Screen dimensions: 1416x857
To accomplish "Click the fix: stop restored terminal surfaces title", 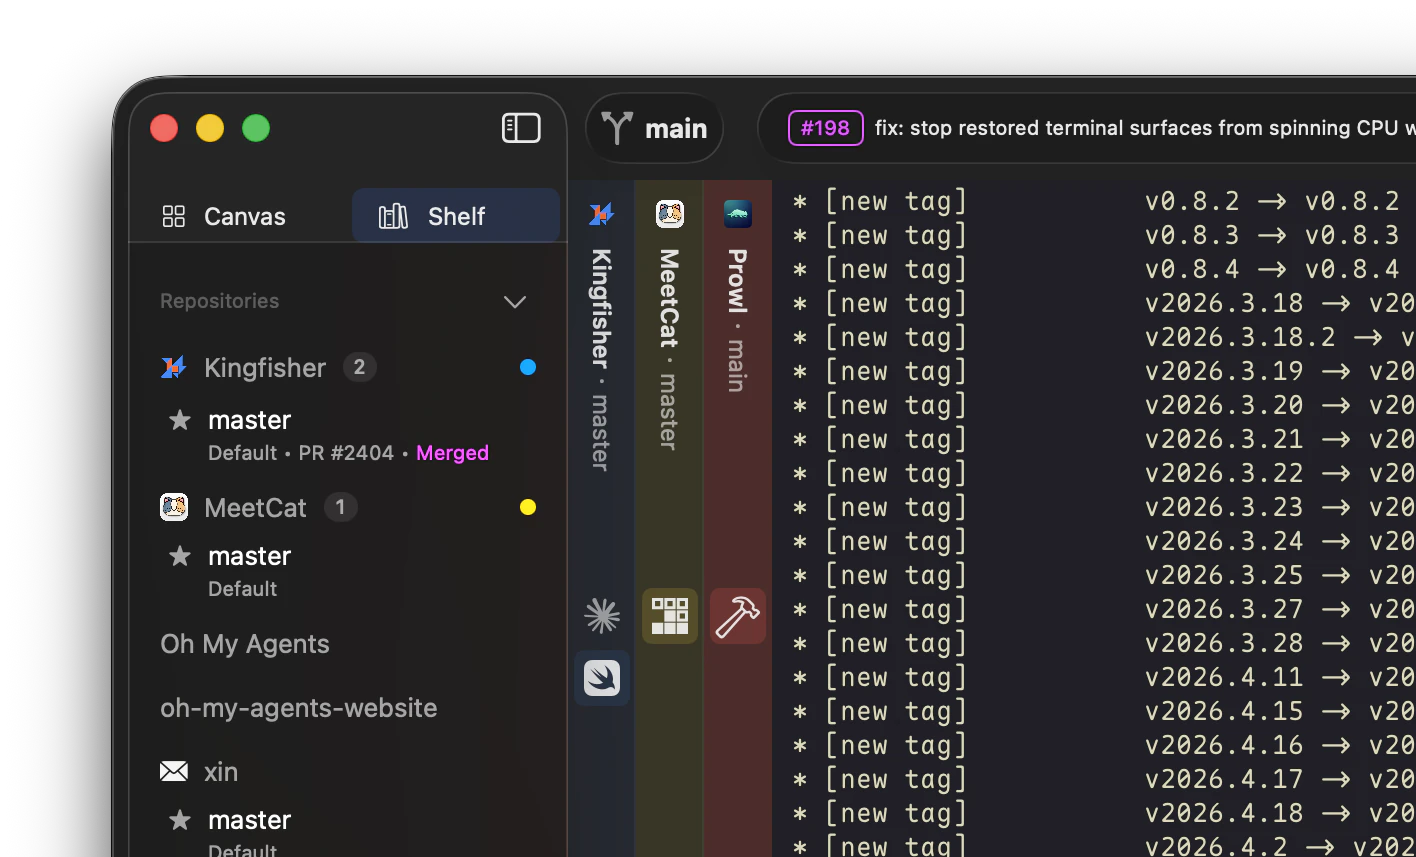I will coord(1145,128).
